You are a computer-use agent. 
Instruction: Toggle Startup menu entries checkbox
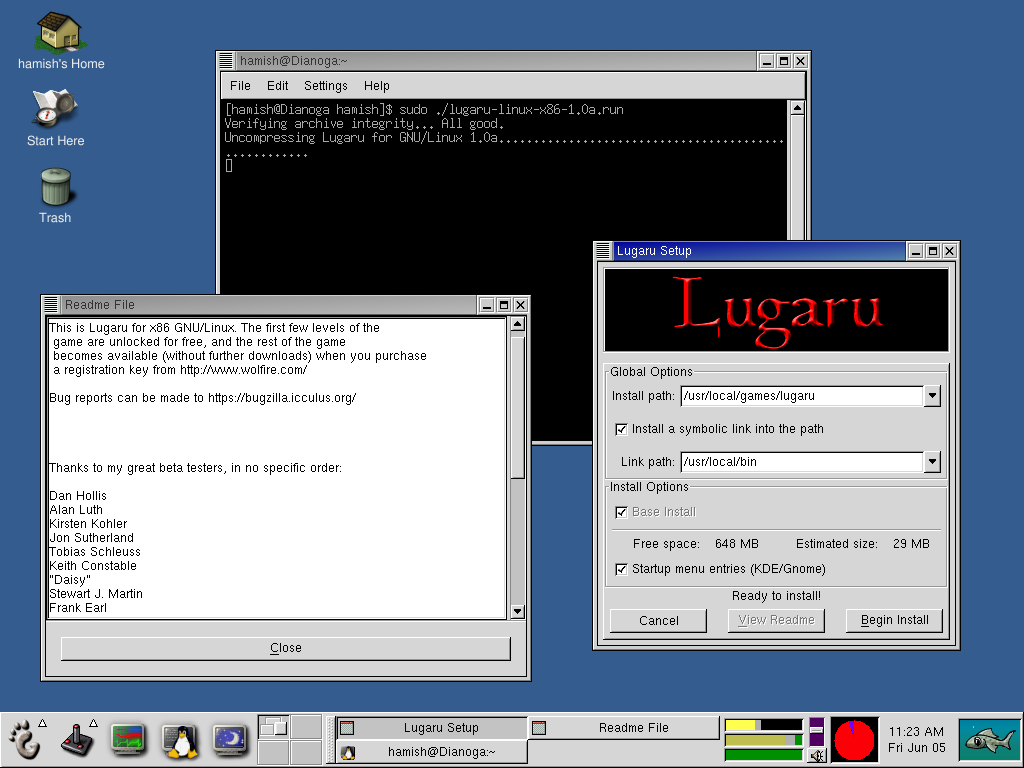621,569
